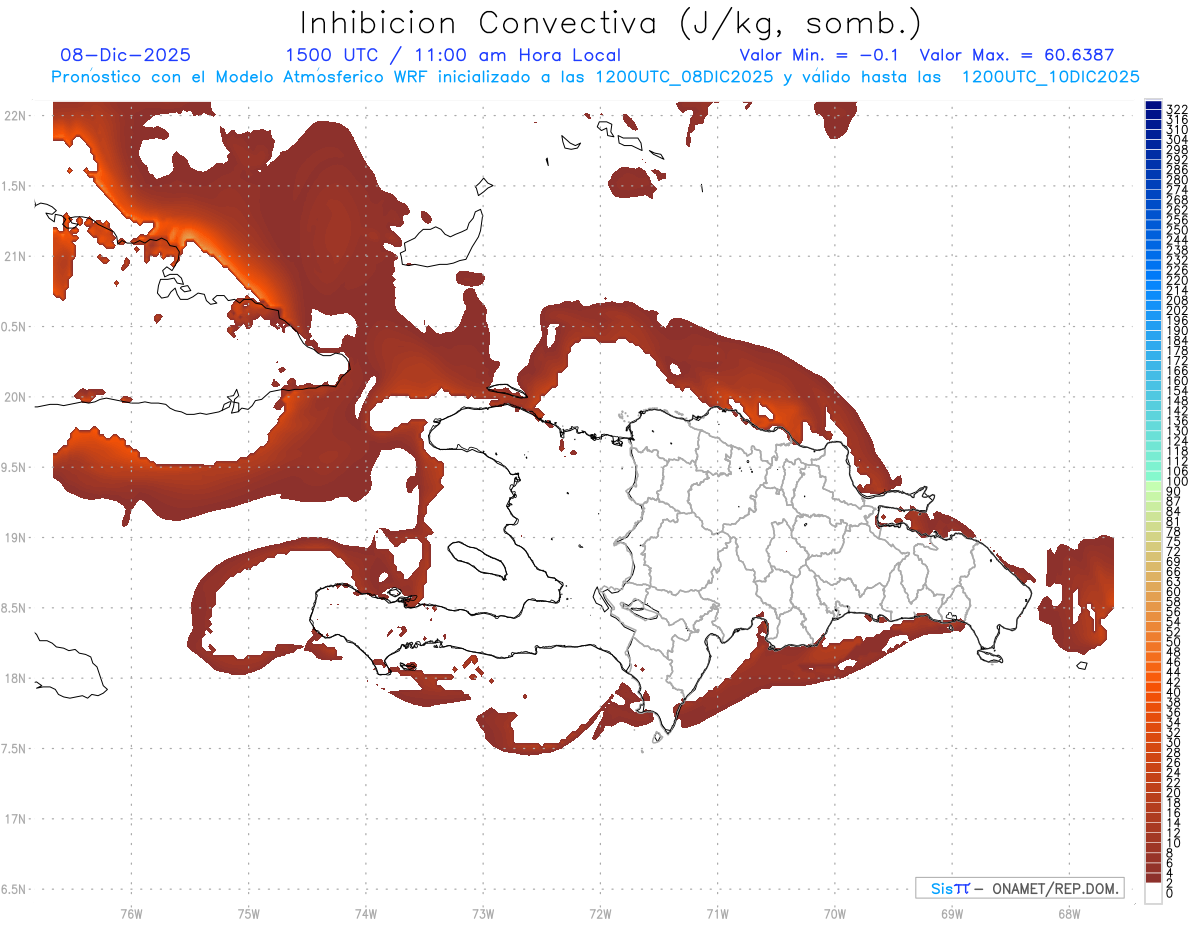Click the '9.5N' latitude label
Viewport: 1200px width, 927px height.
[15, 467]
